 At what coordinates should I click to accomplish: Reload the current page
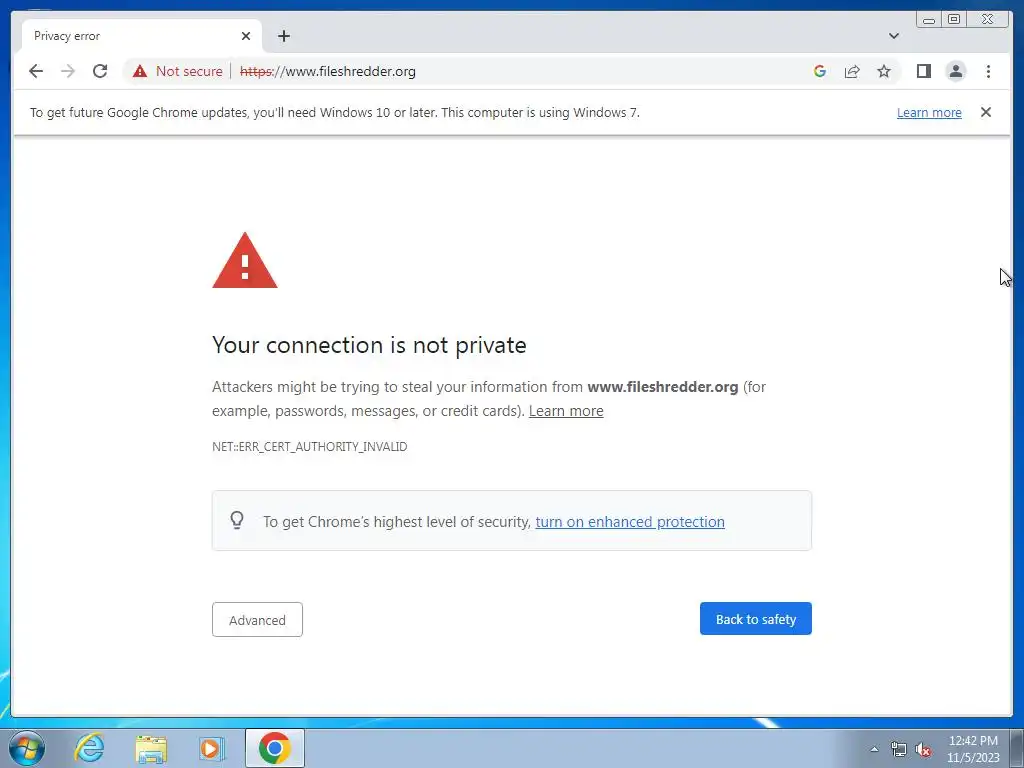coord(100,71)
